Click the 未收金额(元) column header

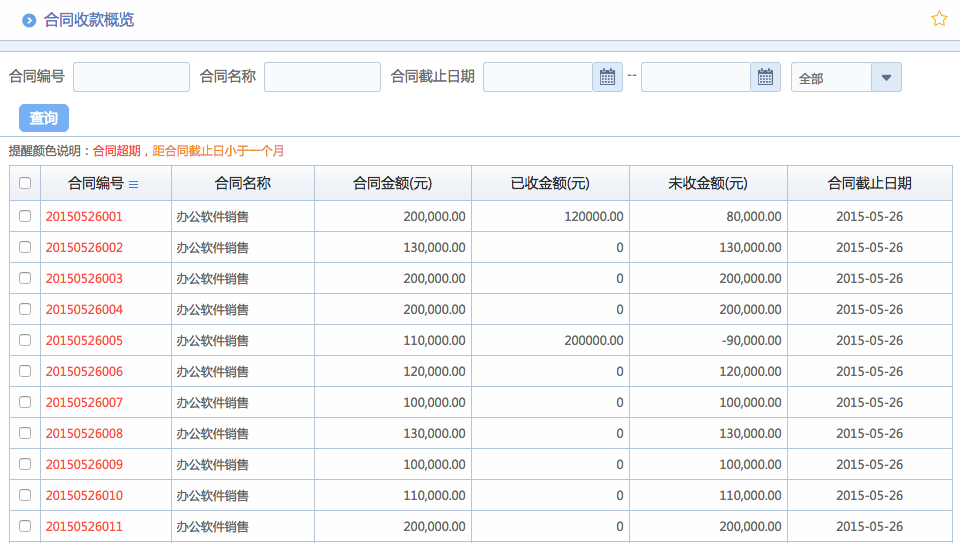[x=708, y=183]
